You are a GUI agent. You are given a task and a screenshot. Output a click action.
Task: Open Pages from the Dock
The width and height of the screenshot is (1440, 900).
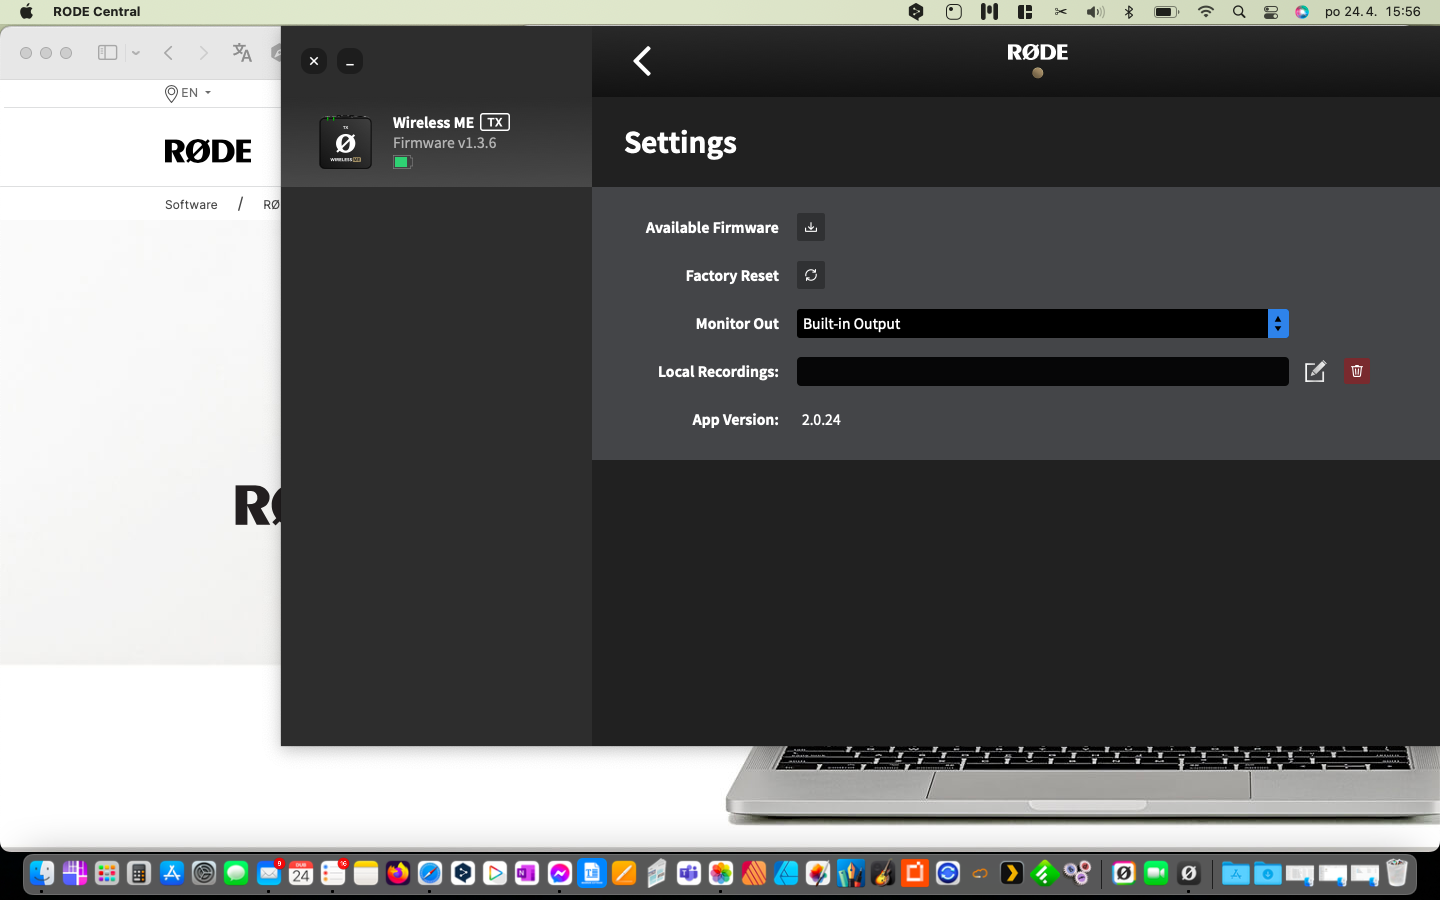[624, 873]
